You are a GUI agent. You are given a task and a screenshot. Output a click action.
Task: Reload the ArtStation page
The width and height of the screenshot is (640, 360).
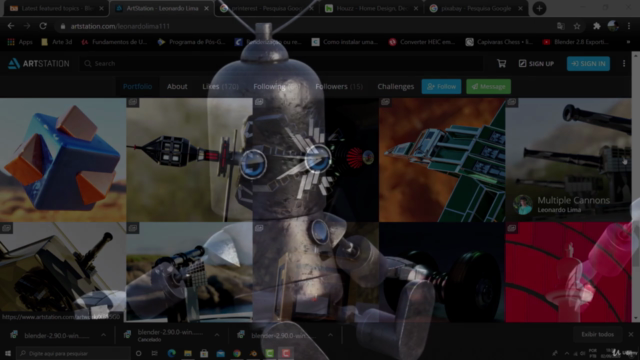pyautogui.click(x=43, y=26)
